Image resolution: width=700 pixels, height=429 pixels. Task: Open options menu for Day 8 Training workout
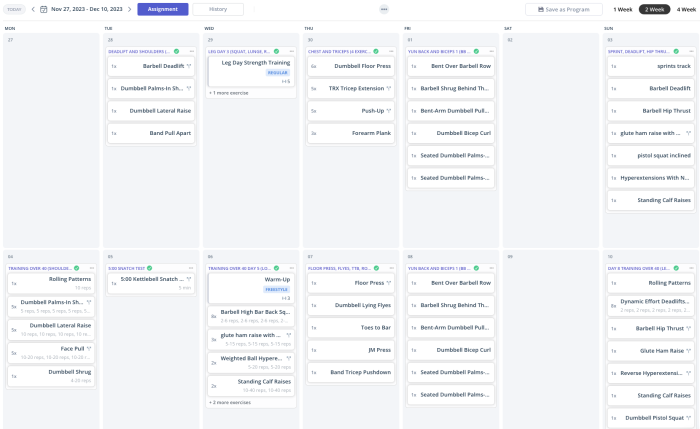pos(691,268)
